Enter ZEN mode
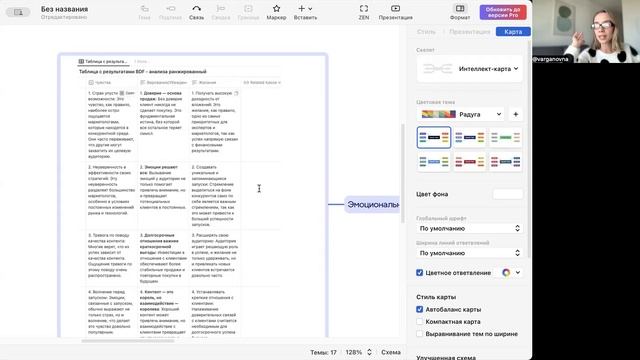The image size is (640, 360). click(x=364, y=12)
